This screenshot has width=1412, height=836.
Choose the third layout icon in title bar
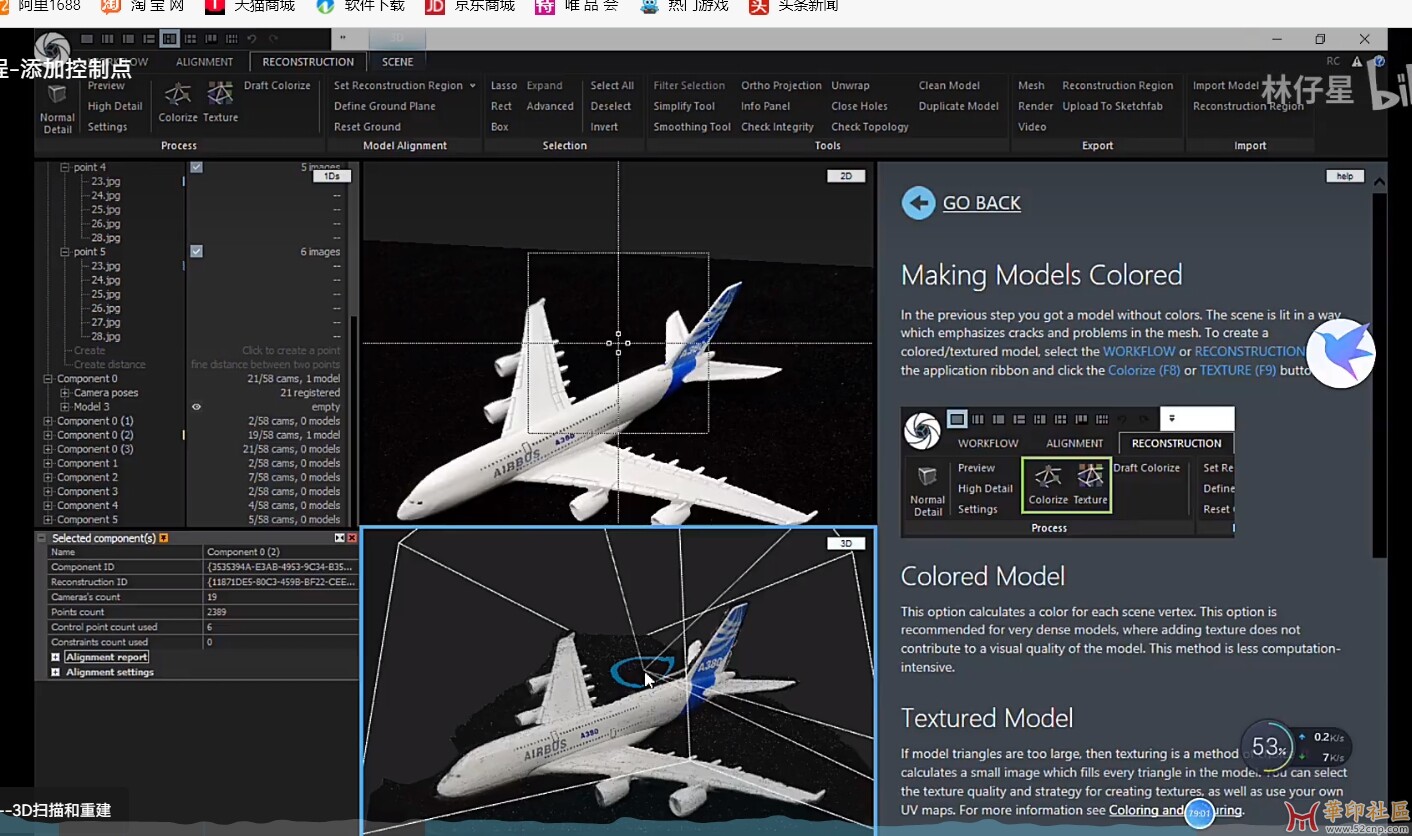coord(128,39)
